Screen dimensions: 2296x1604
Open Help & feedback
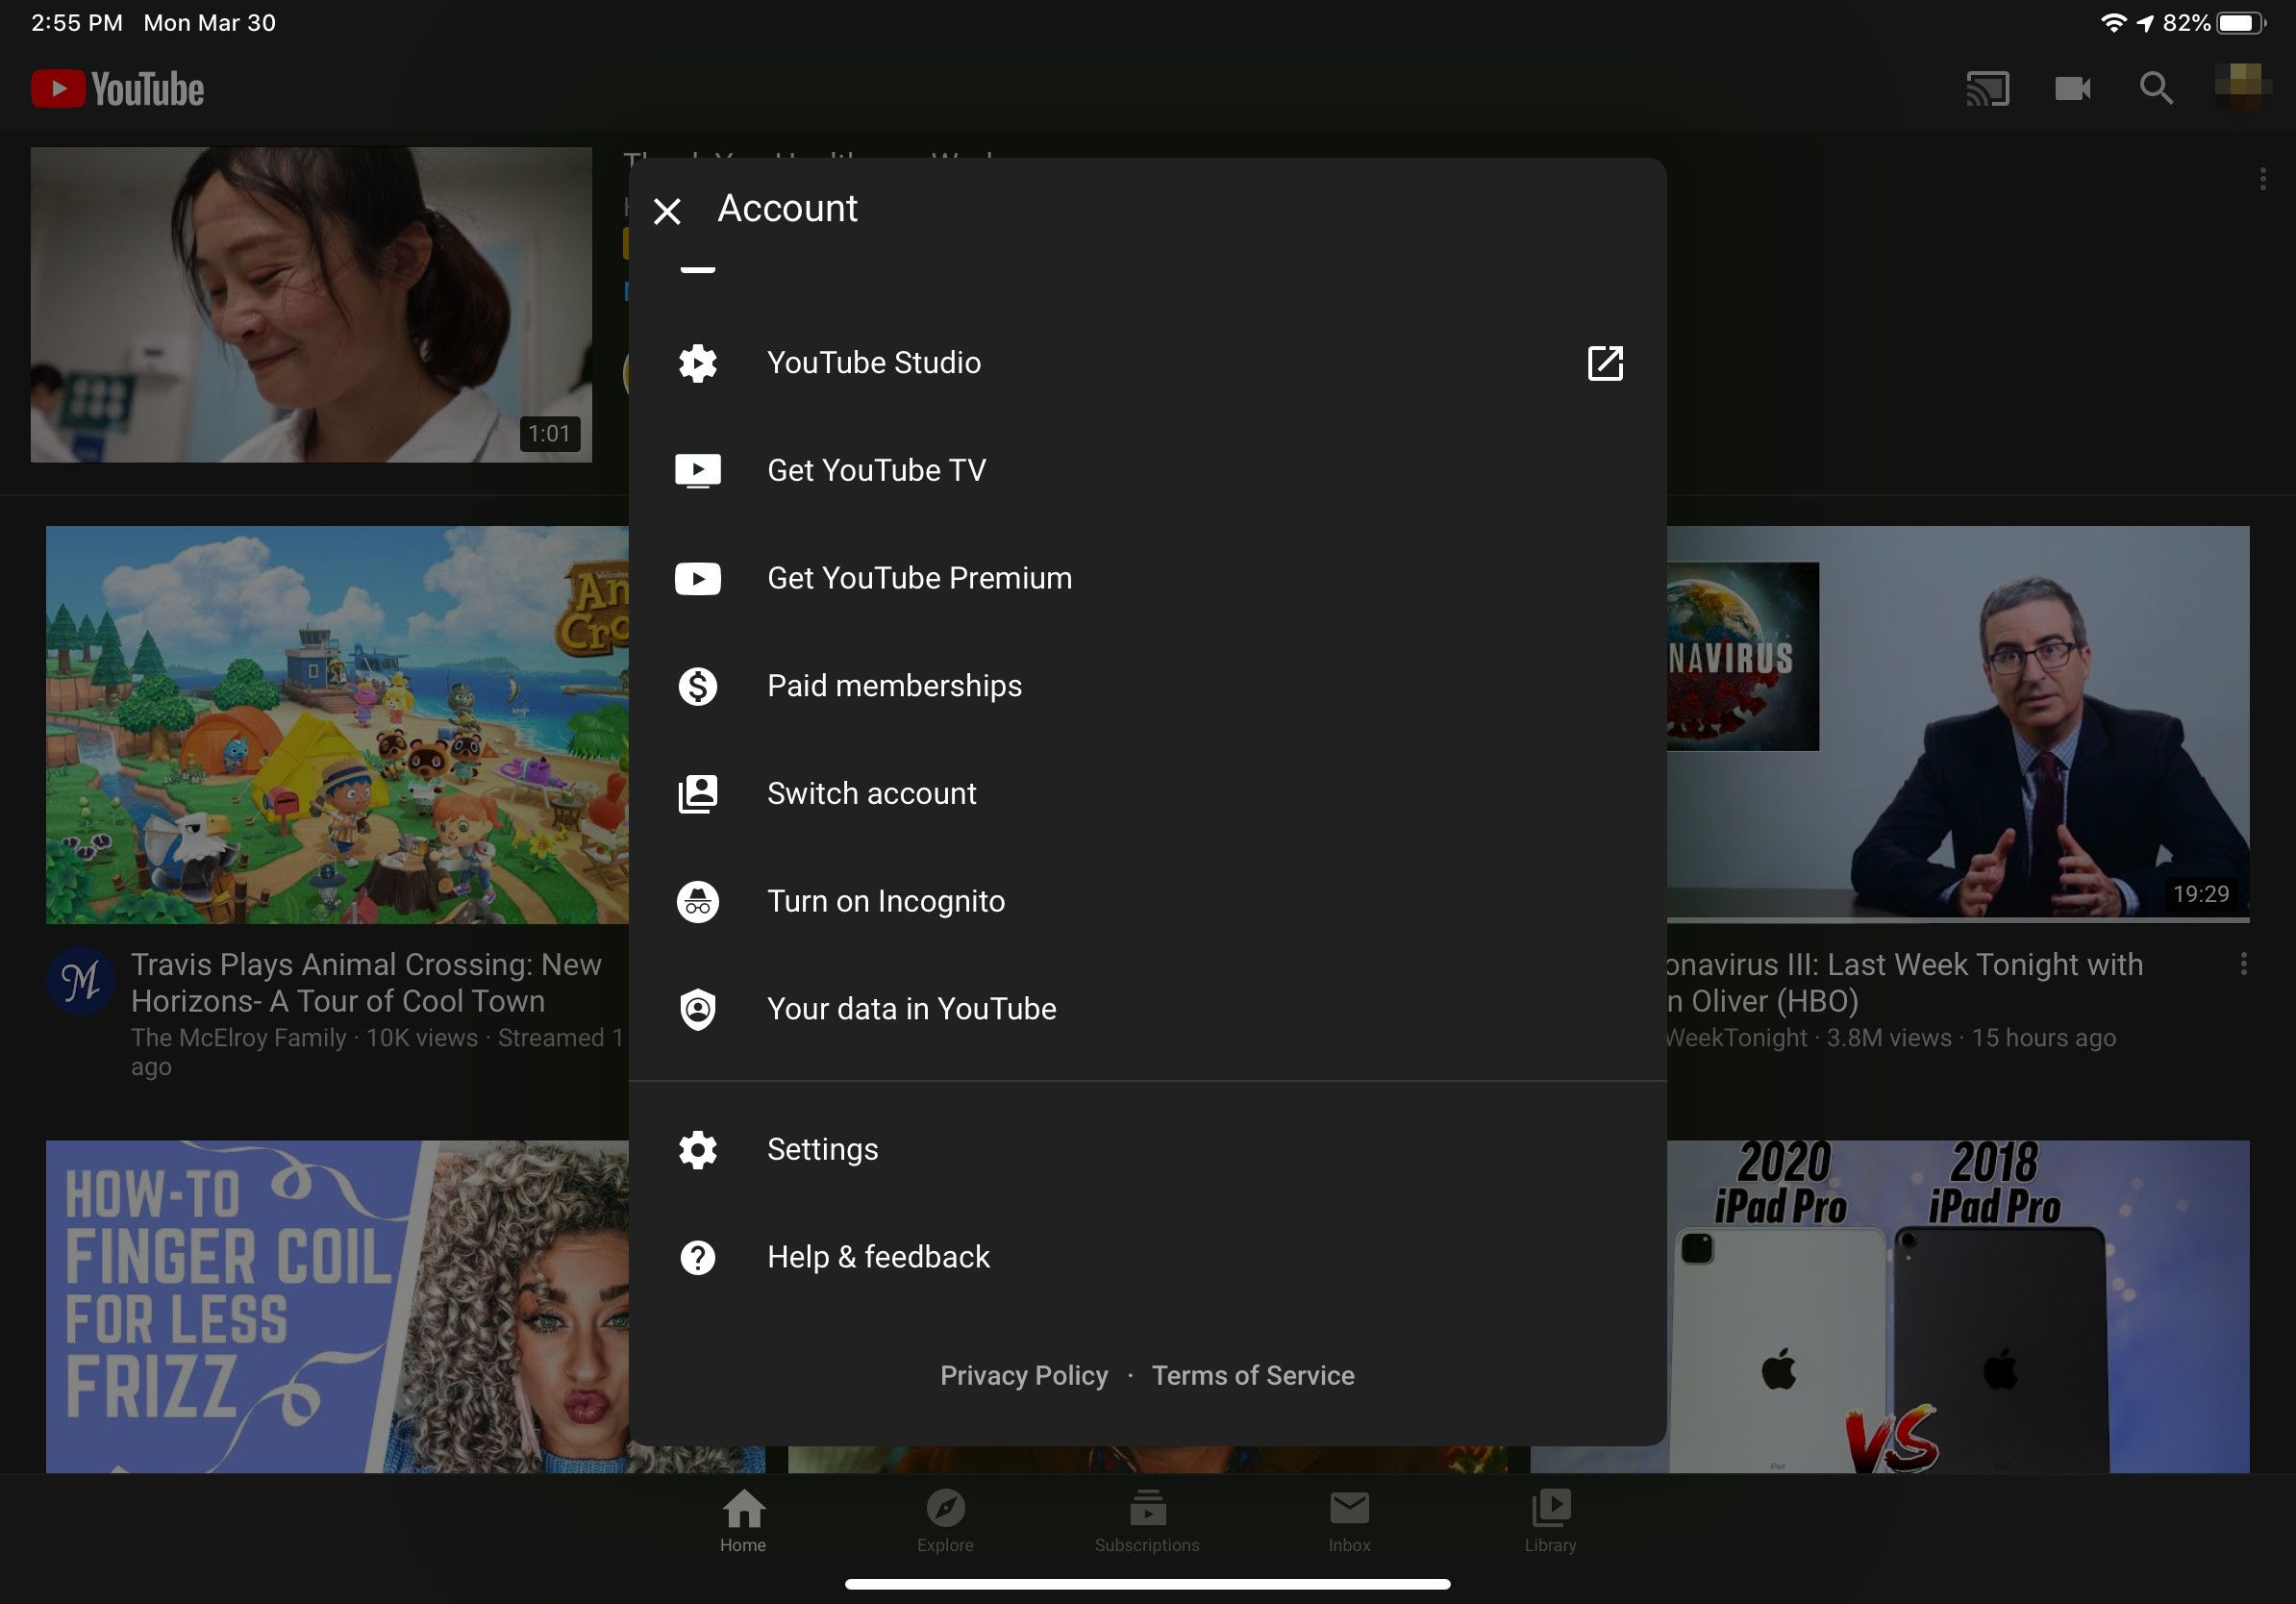pos(1147,1258)
